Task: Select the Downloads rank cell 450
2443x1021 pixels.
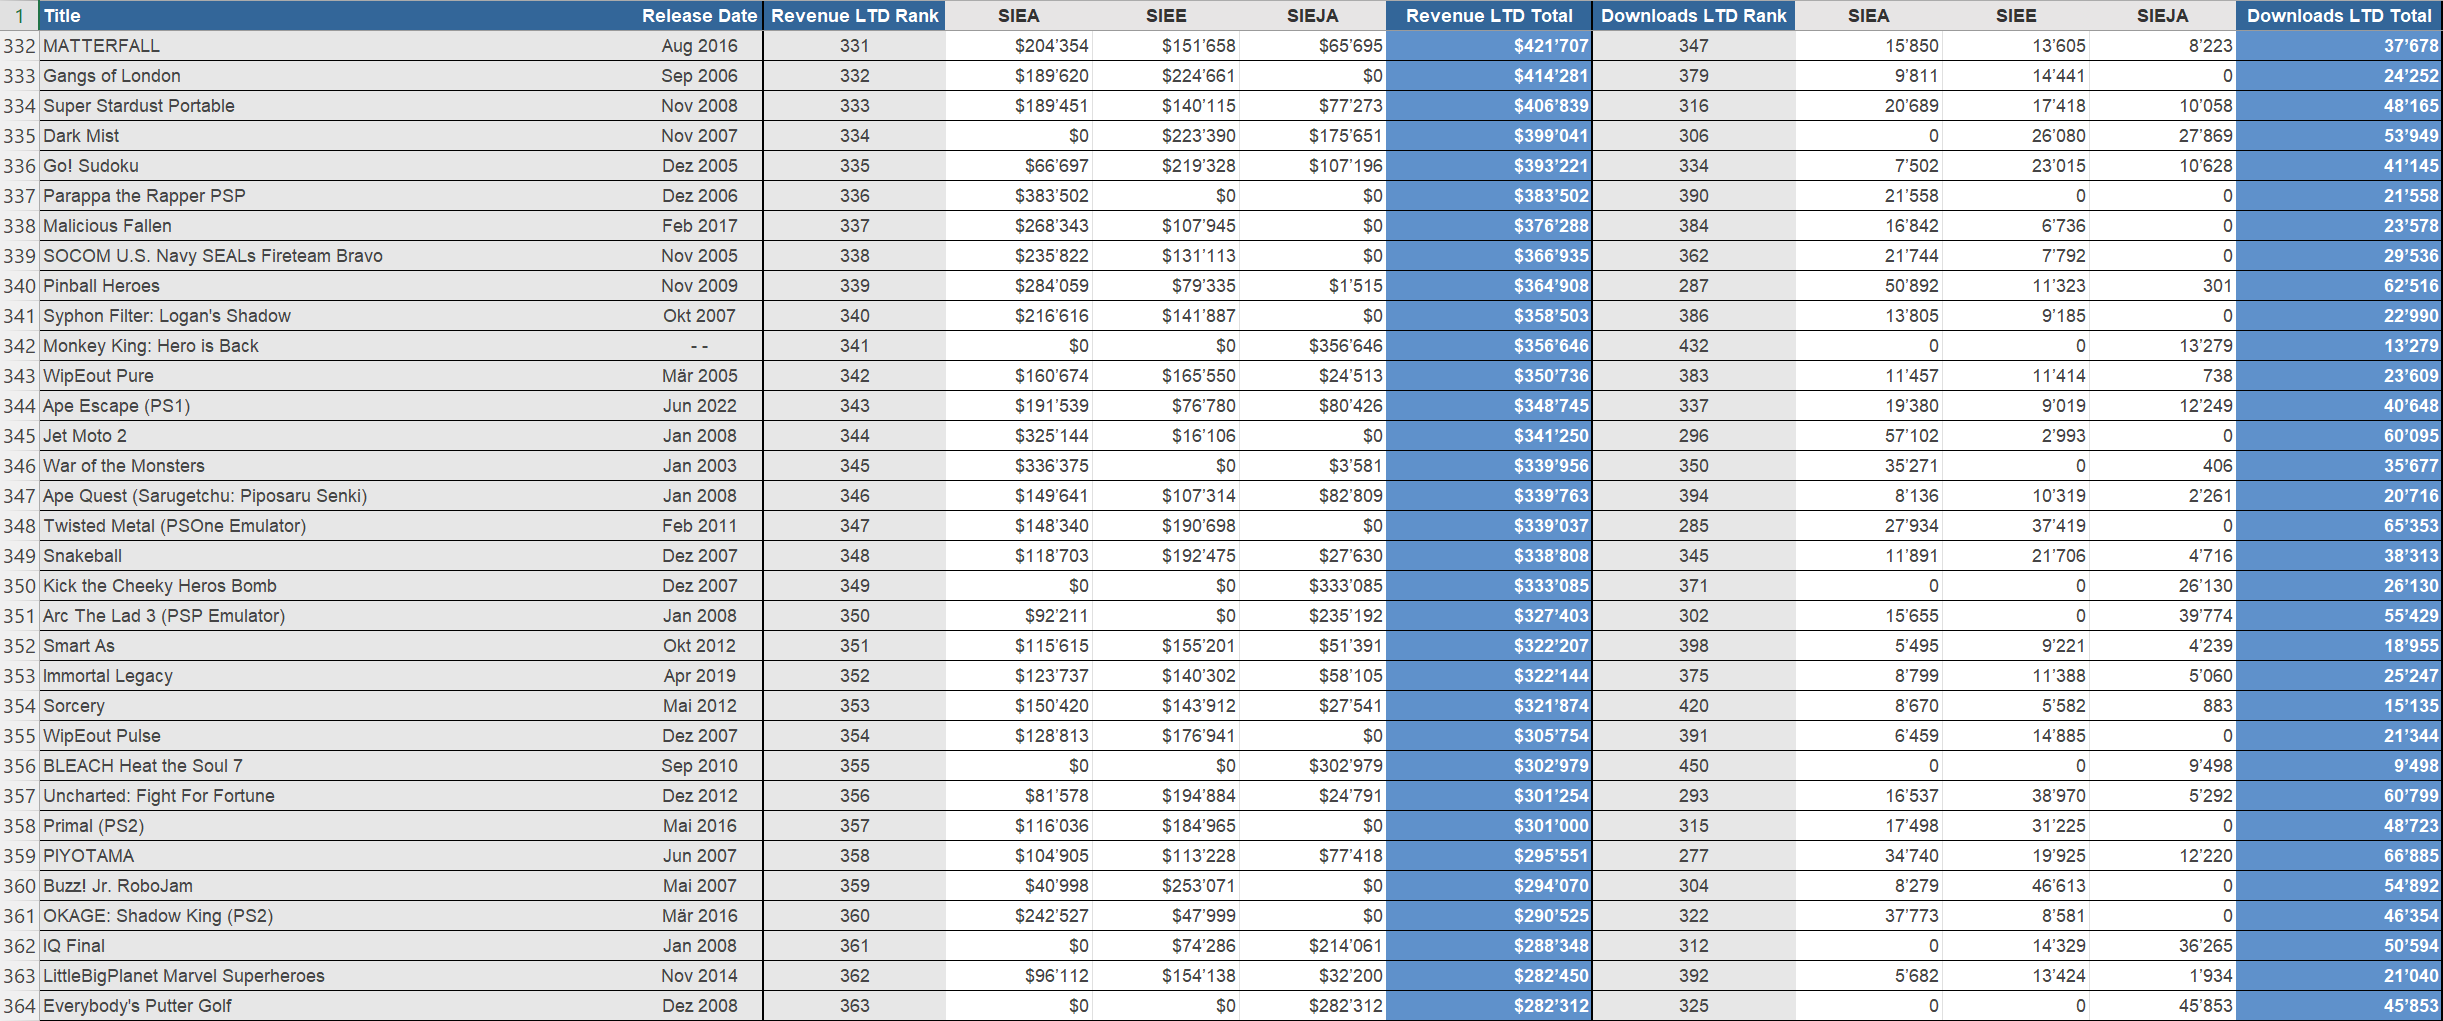Action: [x=1693, y=766]
